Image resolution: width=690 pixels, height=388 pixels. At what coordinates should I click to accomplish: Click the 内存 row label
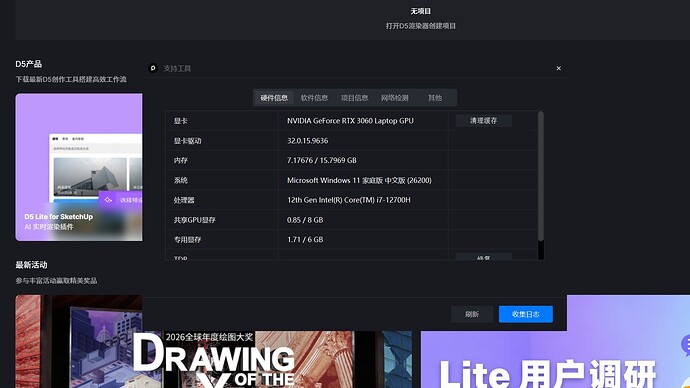[x=180, y=160]
